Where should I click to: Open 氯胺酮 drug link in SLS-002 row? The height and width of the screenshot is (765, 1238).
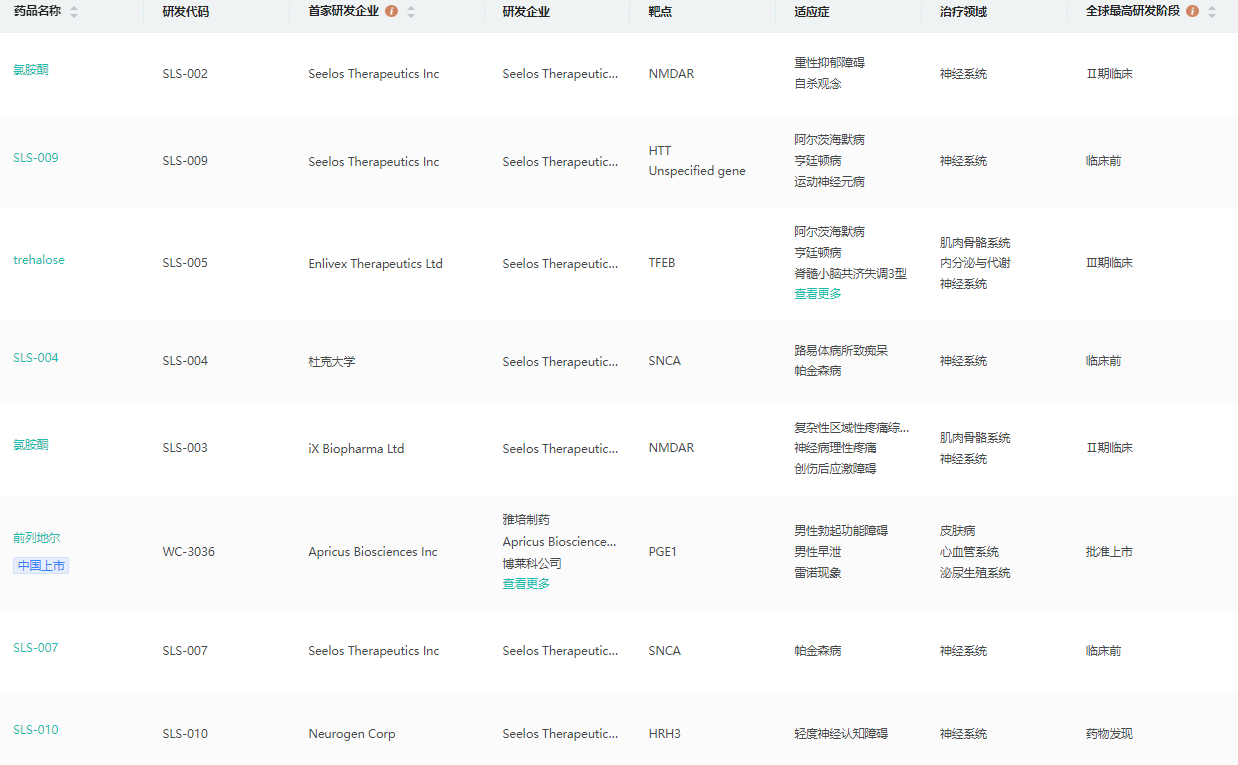31,70
